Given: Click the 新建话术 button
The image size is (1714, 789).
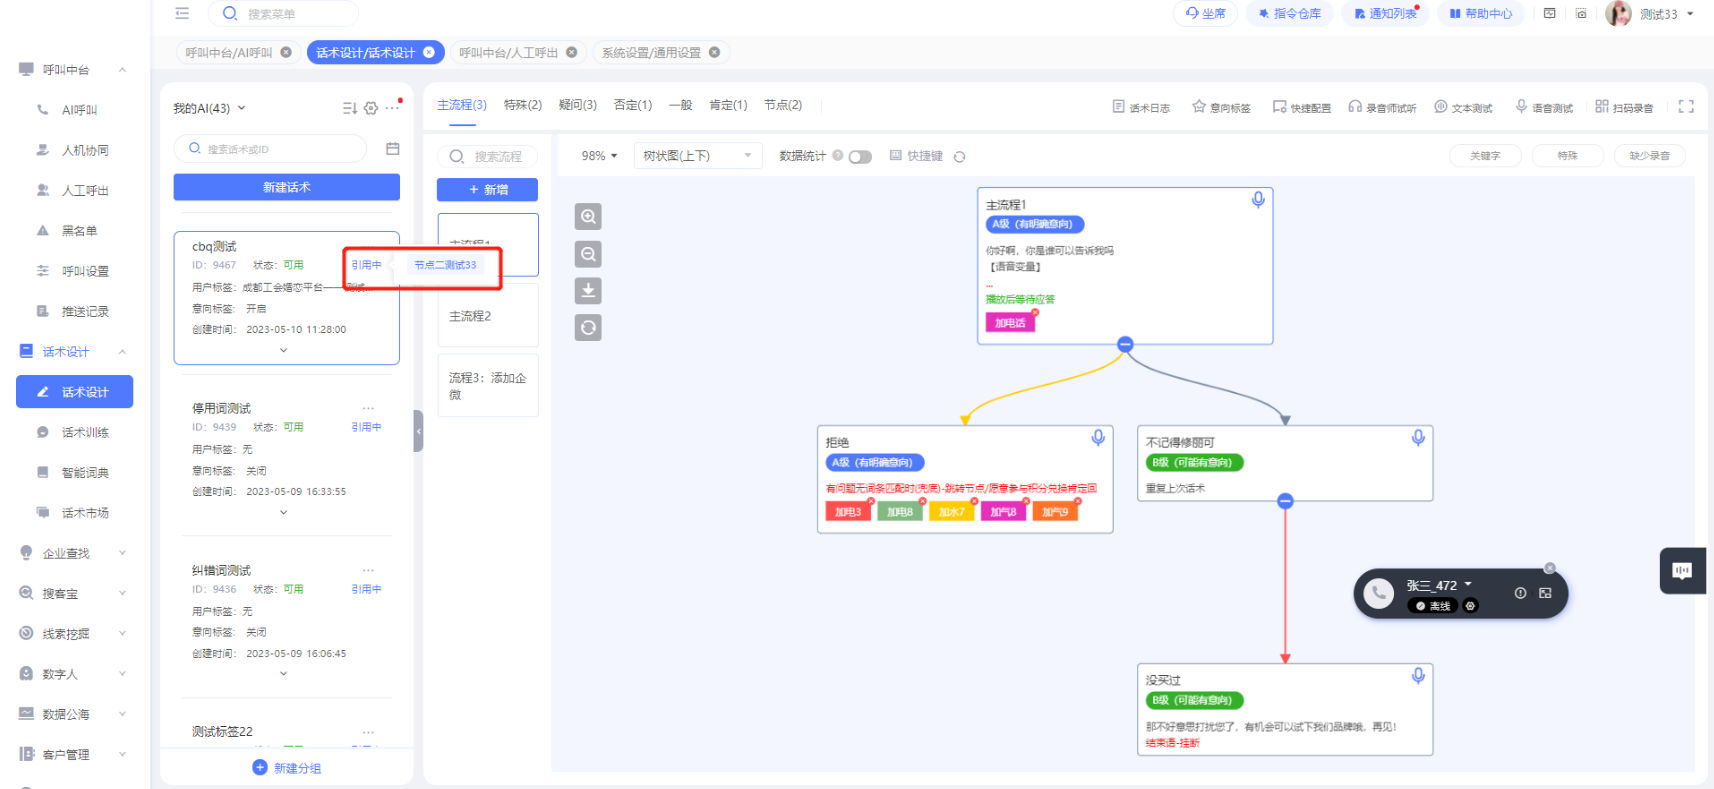Looking at the screenshot, I should [286, 187].
